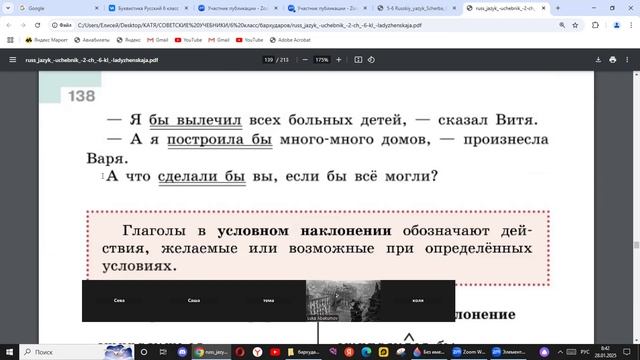Click the zoom out minus button
Image resolution: width=640 pixels, height=360 pixels.
[x=305, y=60]
